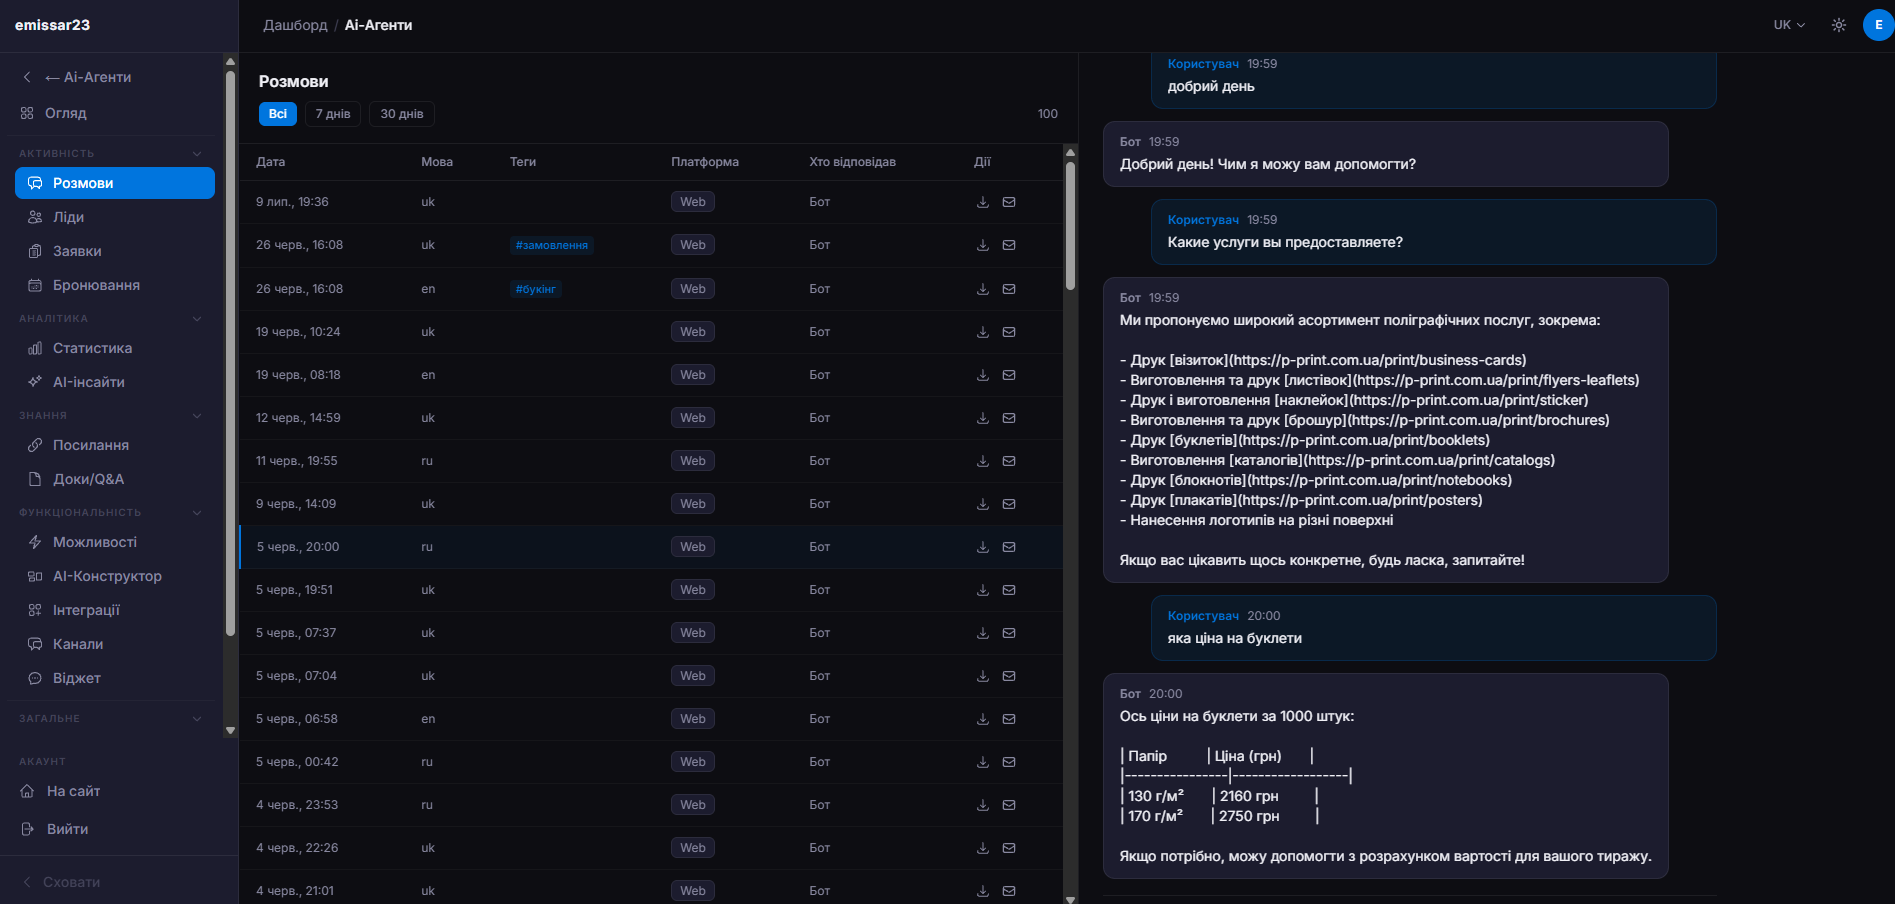The image size is (1895, 904).
Task: Go back to Ai-Агенти list
Action: point(77,77)
